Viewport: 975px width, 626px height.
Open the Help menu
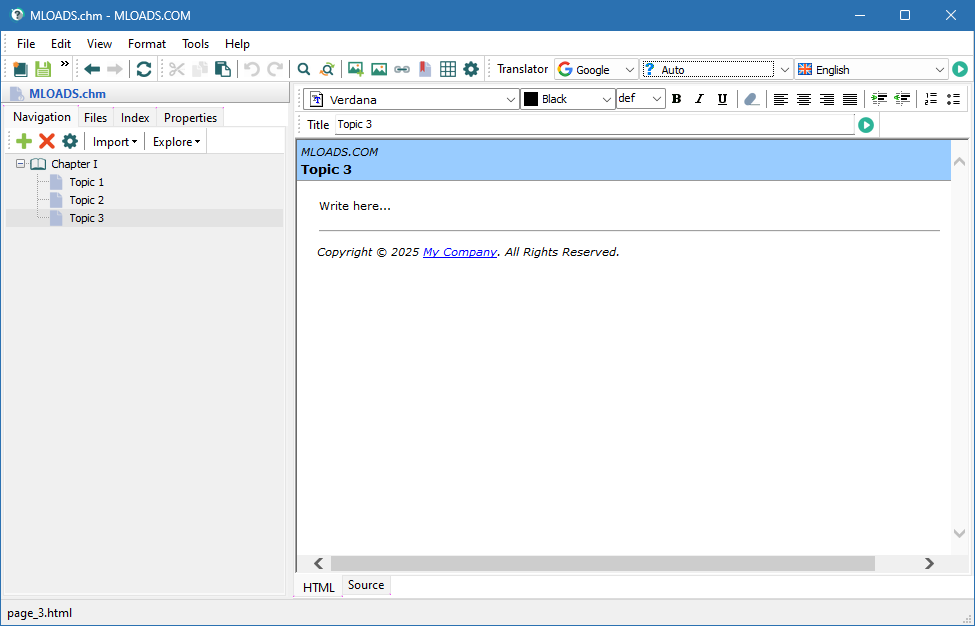click(238, 44)
